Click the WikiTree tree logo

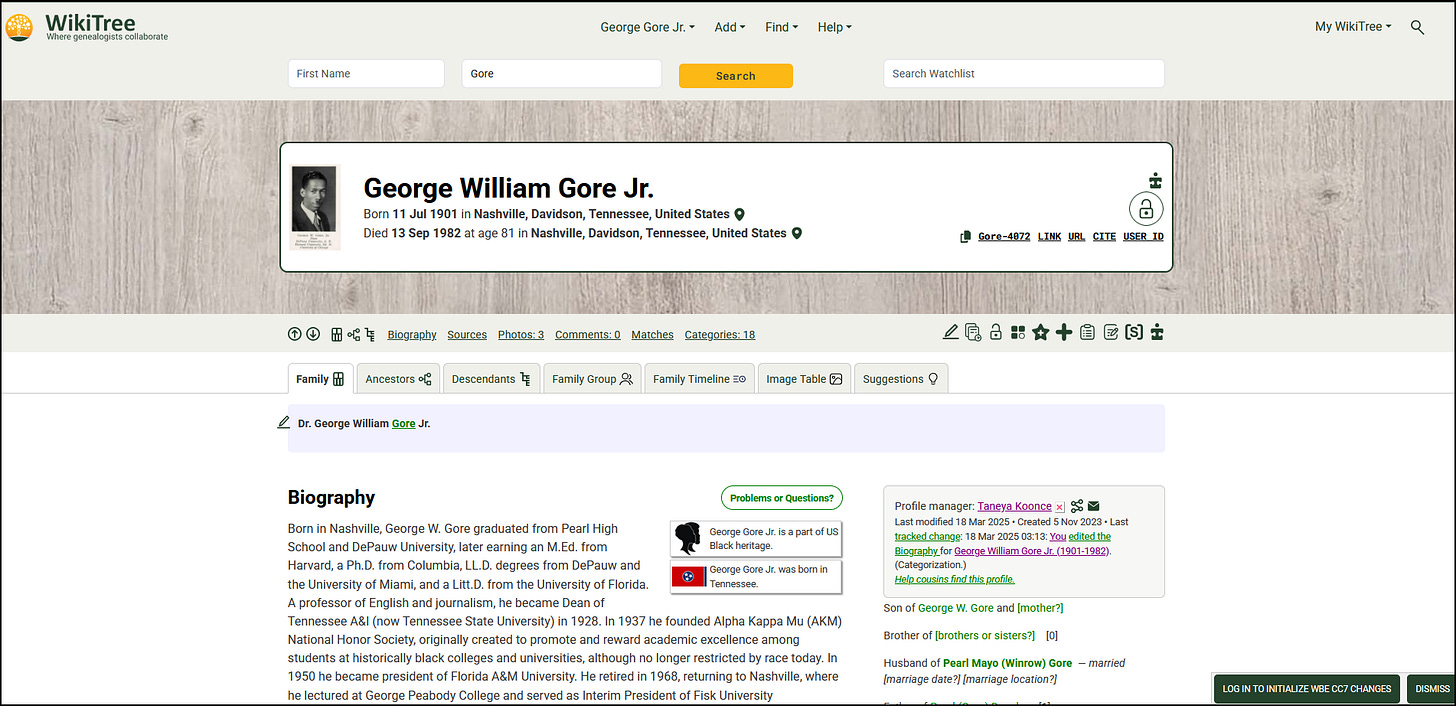(19, 27)
